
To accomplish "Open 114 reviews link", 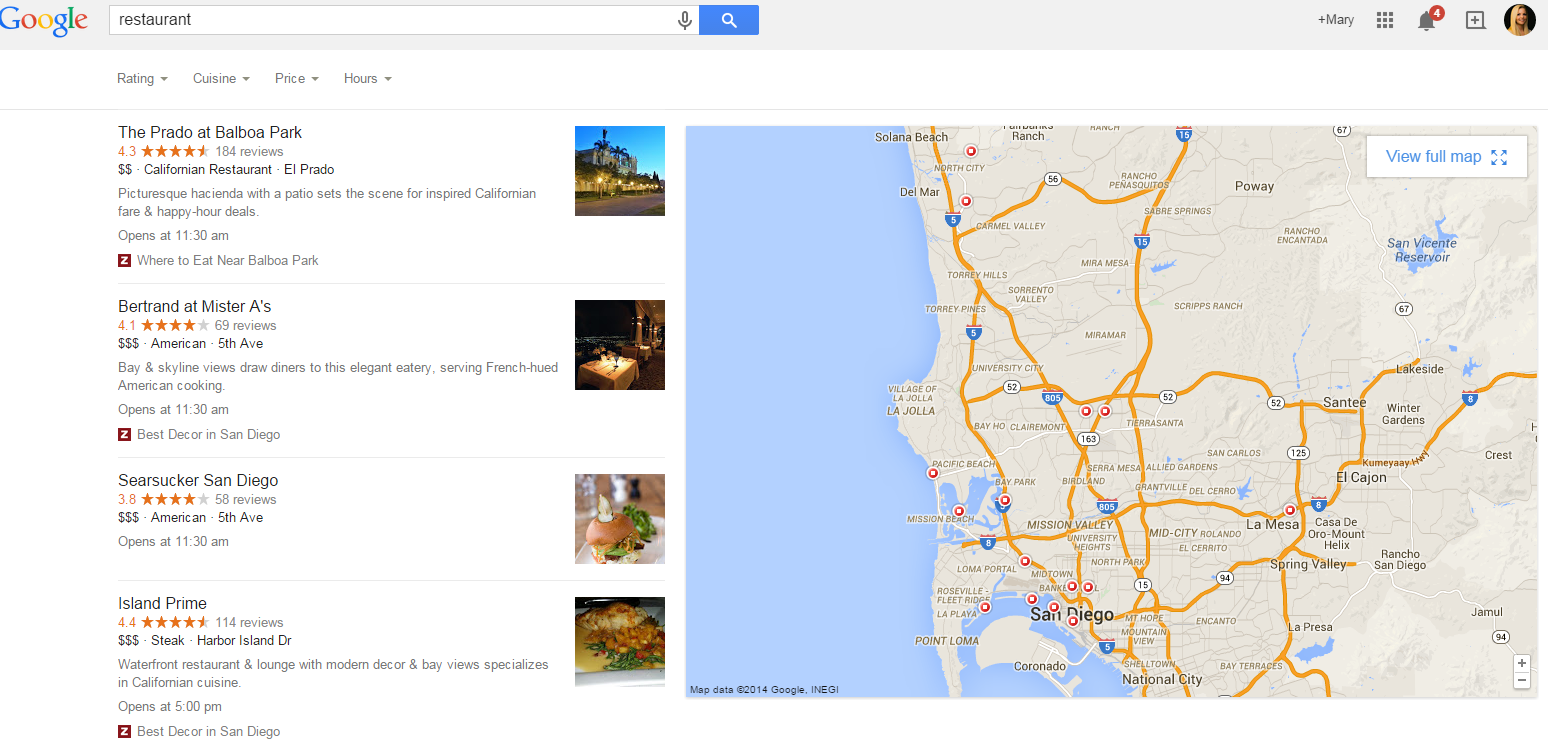I will [250, 622].
